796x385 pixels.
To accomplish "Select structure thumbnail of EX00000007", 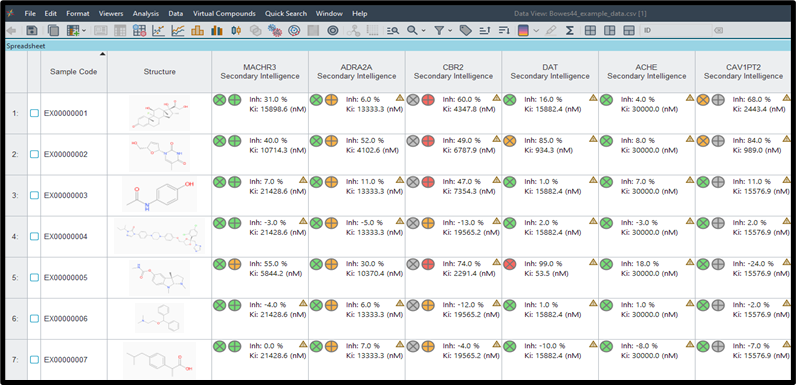I will (159, 360).
